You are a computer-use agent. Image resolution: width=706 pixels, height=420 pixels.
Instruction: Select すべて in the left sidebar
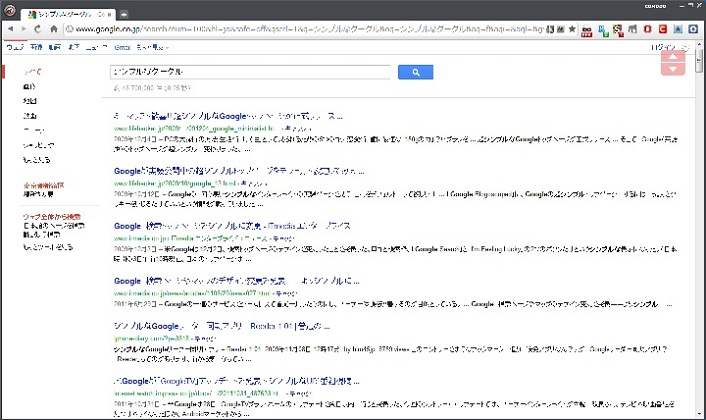(32, 72)
